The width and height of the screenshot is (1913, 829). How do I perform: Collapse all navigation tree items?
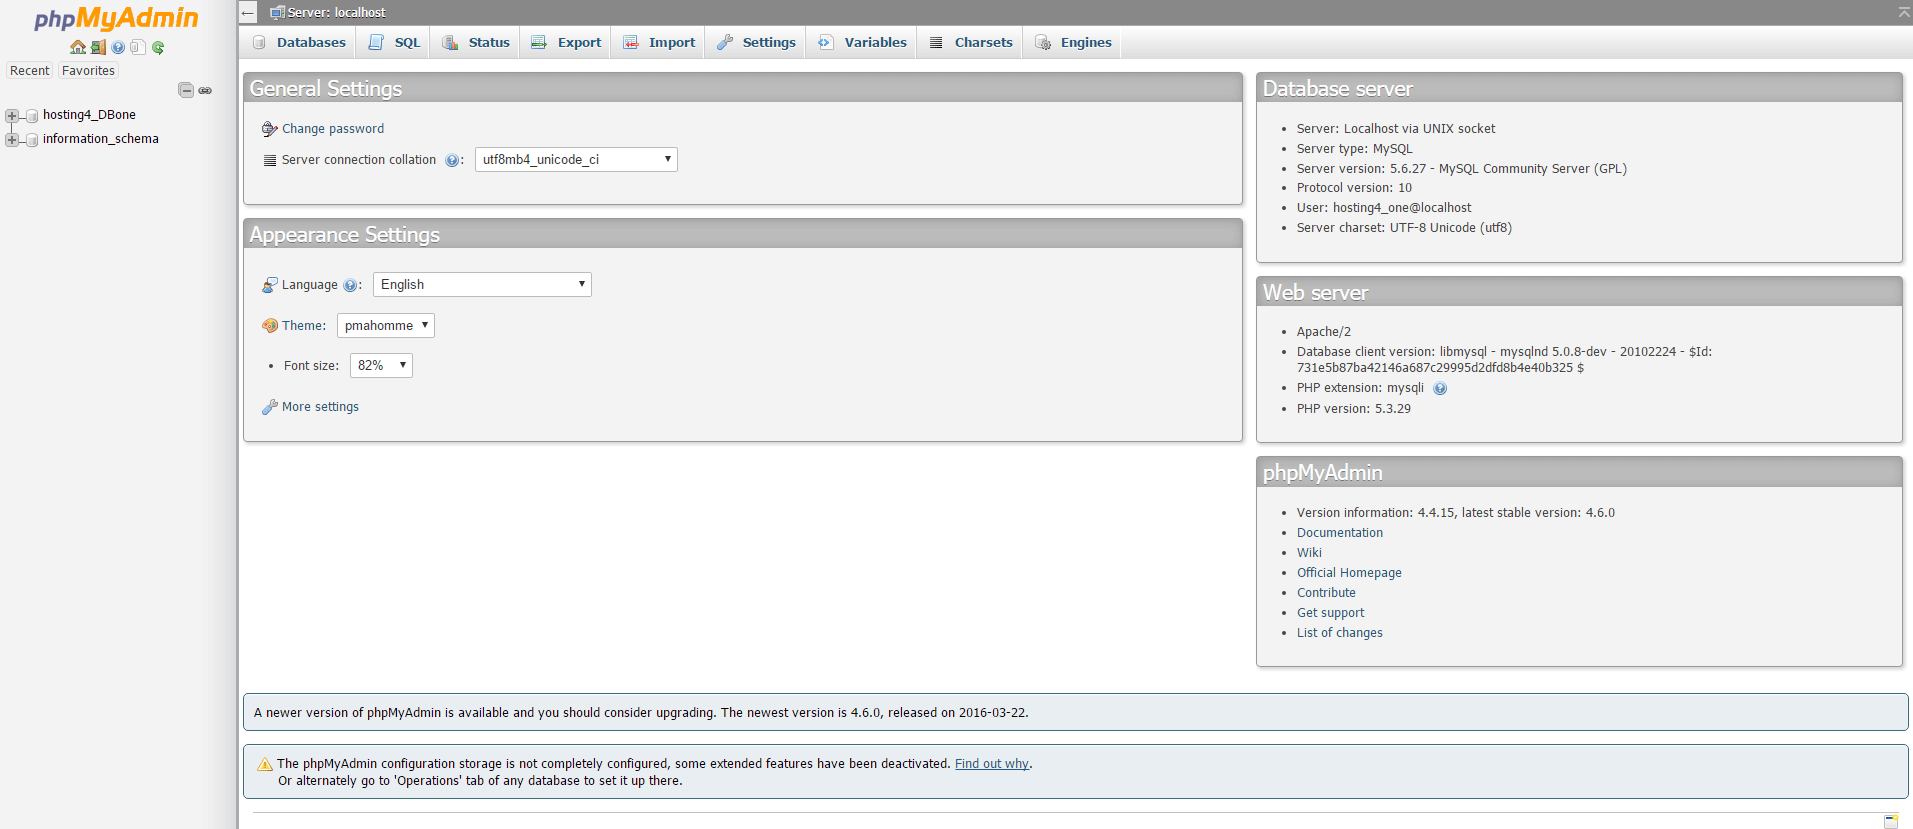tap(186, 90)
